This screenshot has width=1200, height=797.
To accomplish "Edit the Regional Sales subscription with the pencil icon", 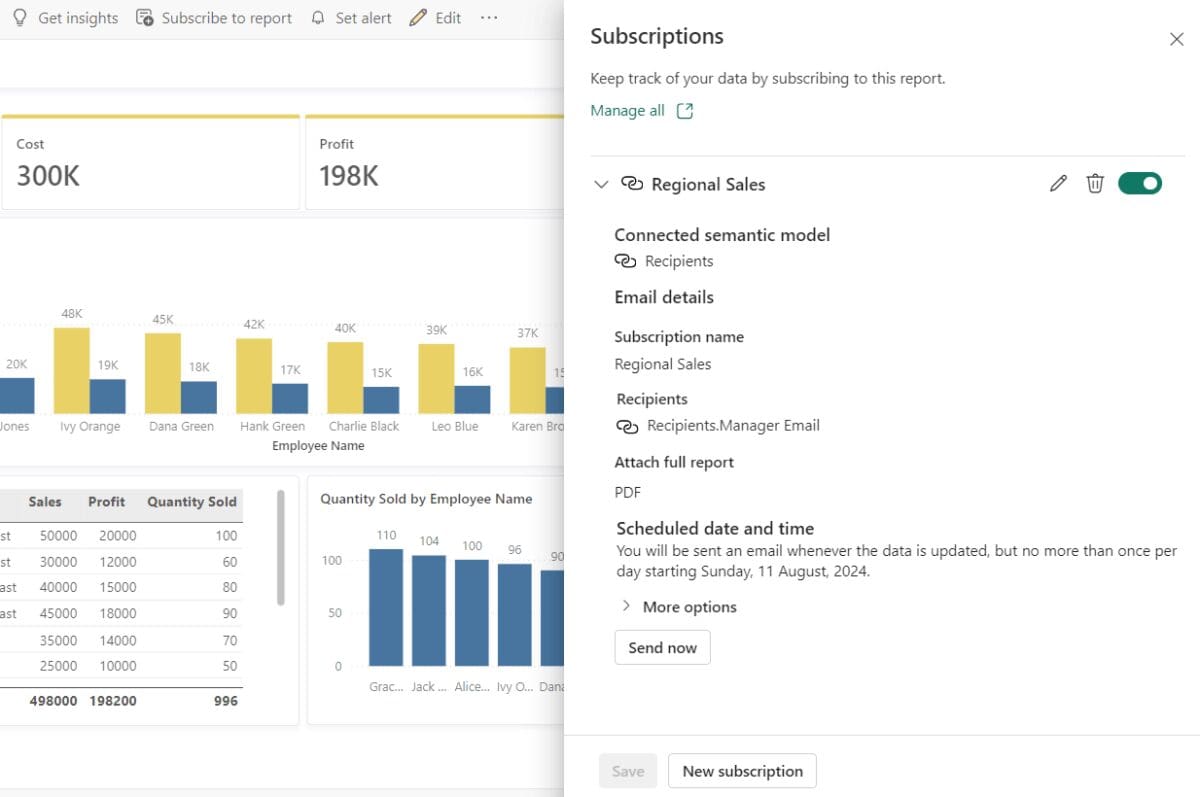I will point(1058,183).
